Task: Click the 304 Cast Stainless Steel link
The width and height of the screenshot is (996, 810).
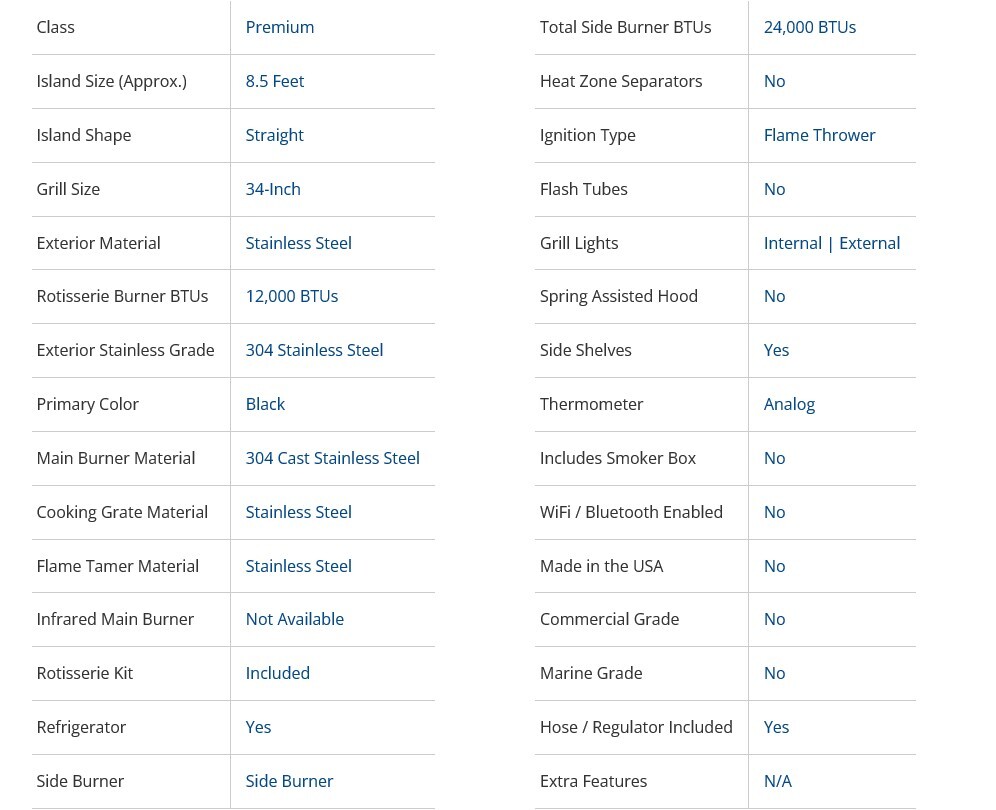Action: [332, 458]
